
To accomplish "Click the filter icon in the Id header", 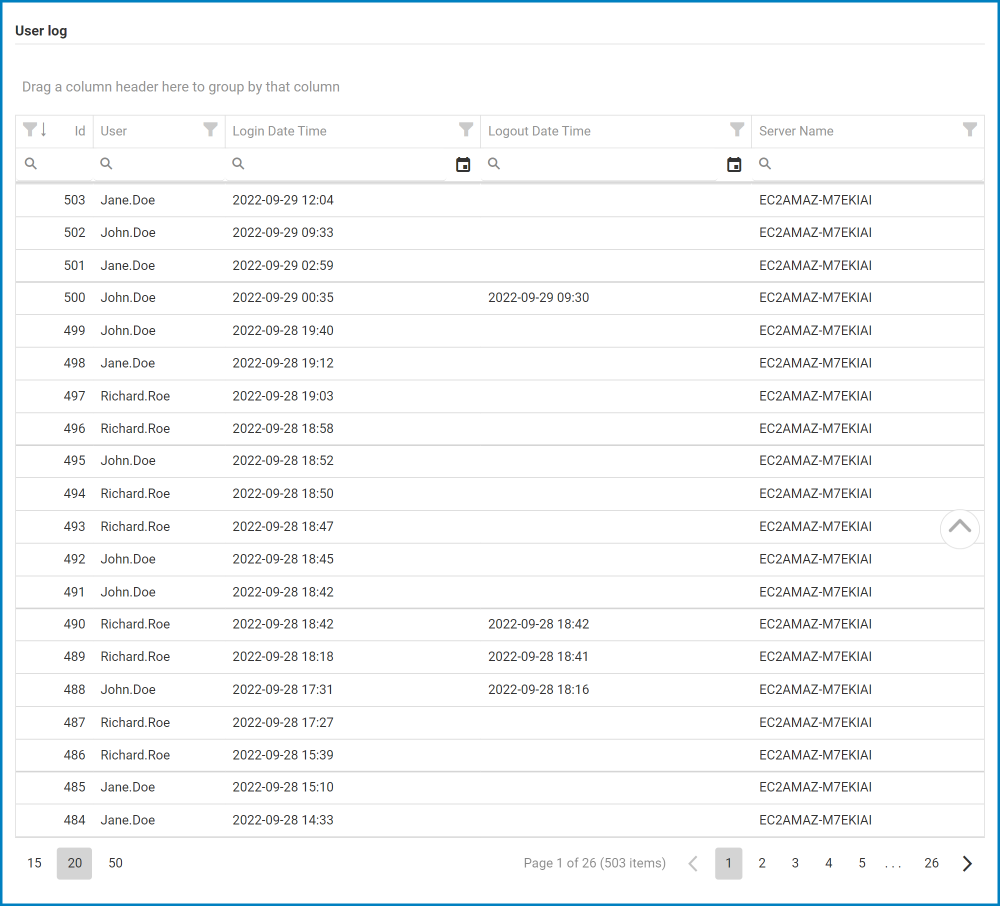I will pos(29,130).
